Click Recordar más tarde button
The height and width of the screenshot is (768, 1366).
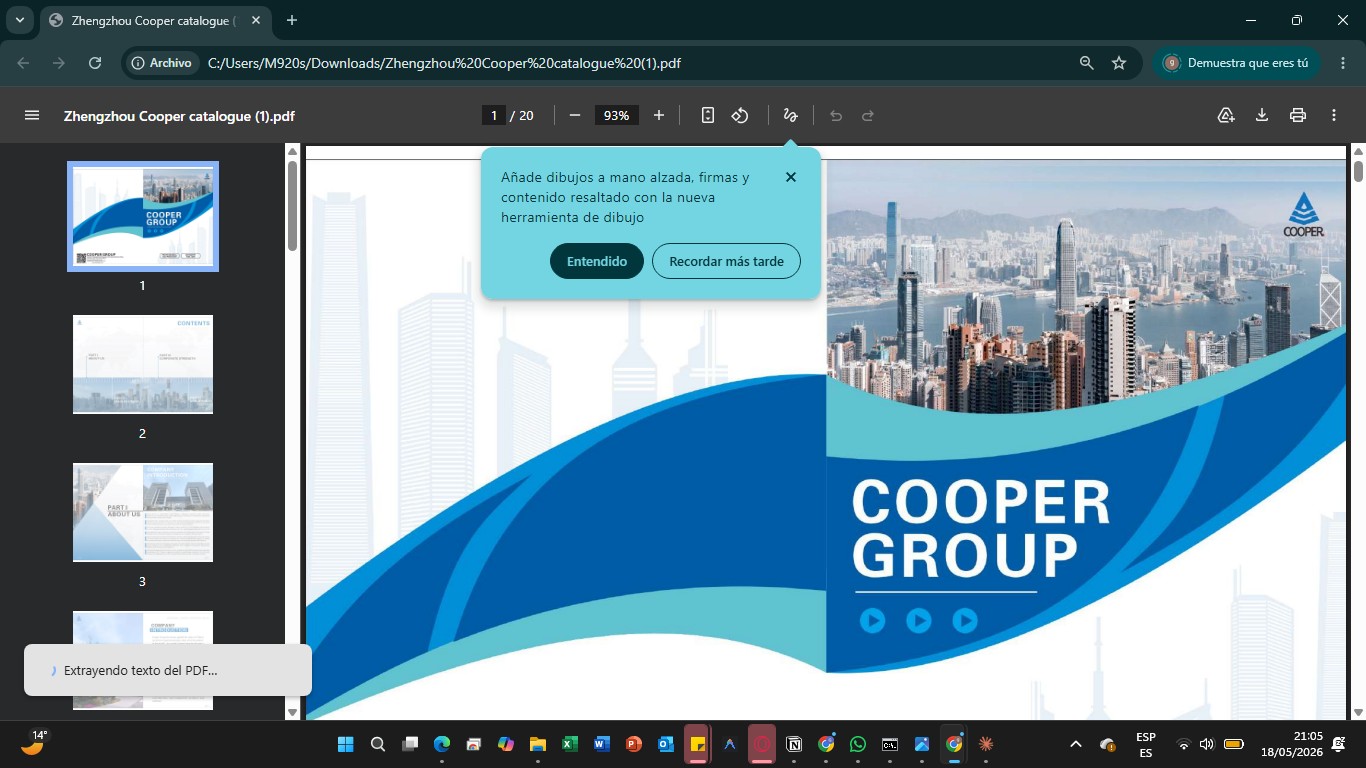(726, 261)
